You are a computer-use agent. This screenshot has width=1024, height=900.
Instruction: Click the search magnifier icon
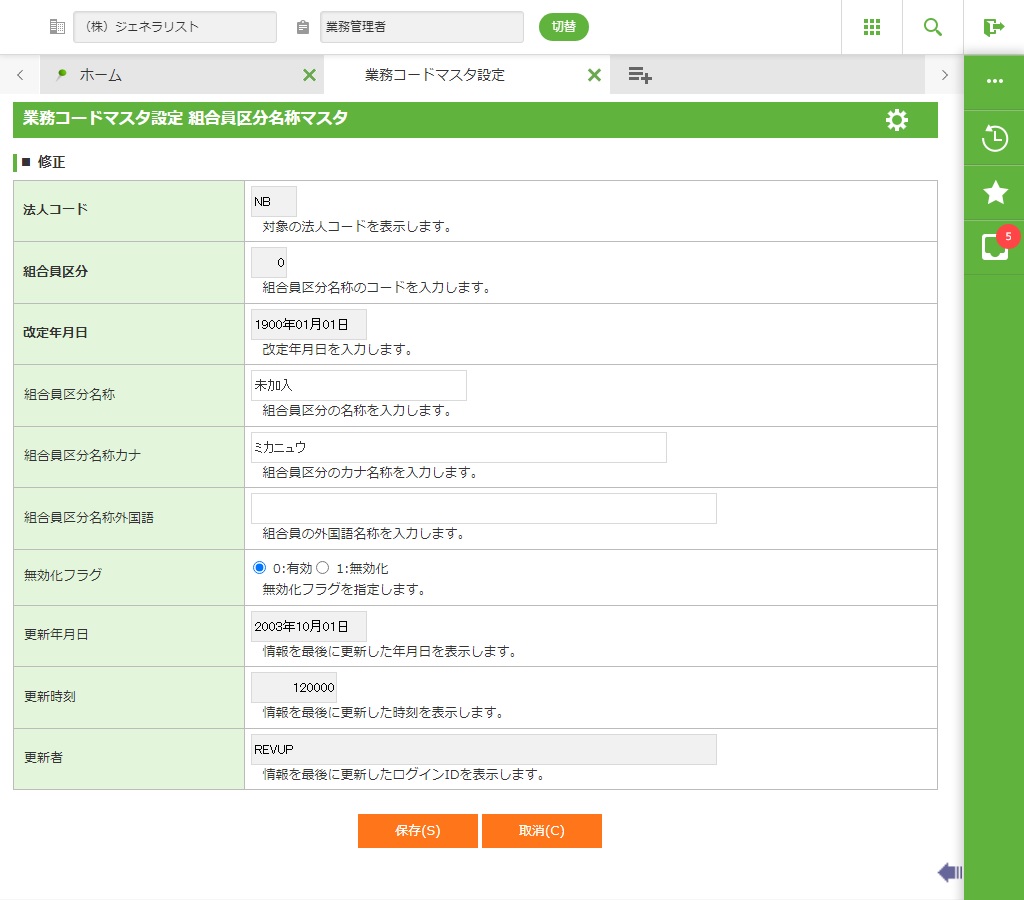point(933,27)
